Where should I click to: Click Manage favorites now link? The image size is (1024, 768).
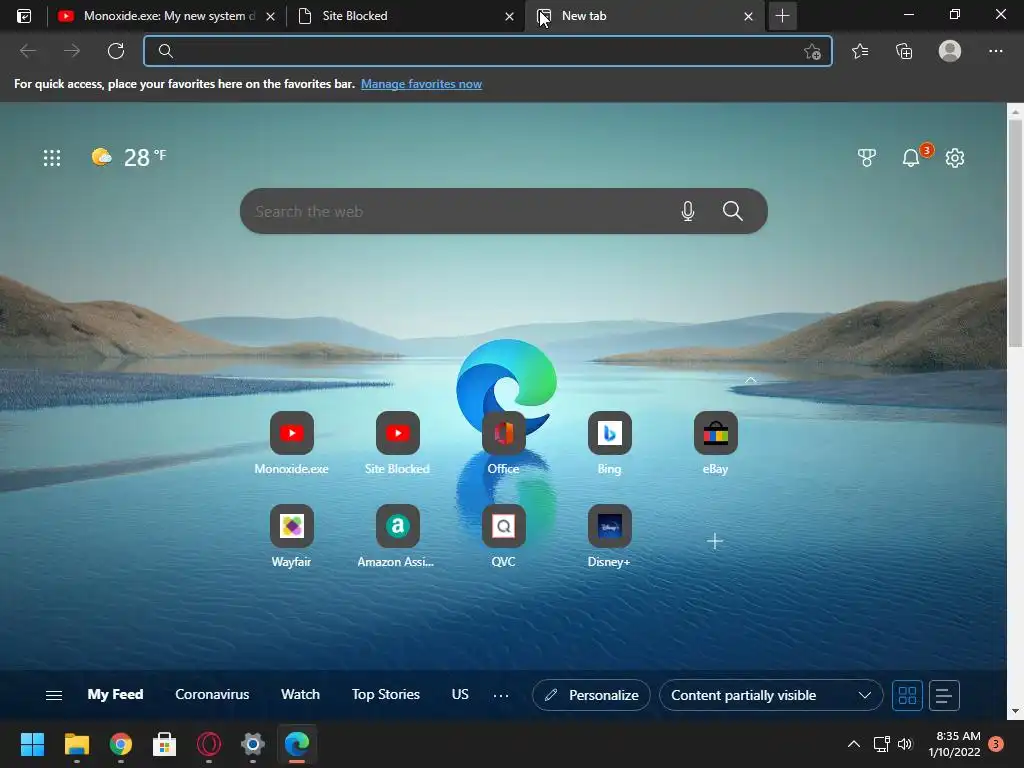pos(421,84)
